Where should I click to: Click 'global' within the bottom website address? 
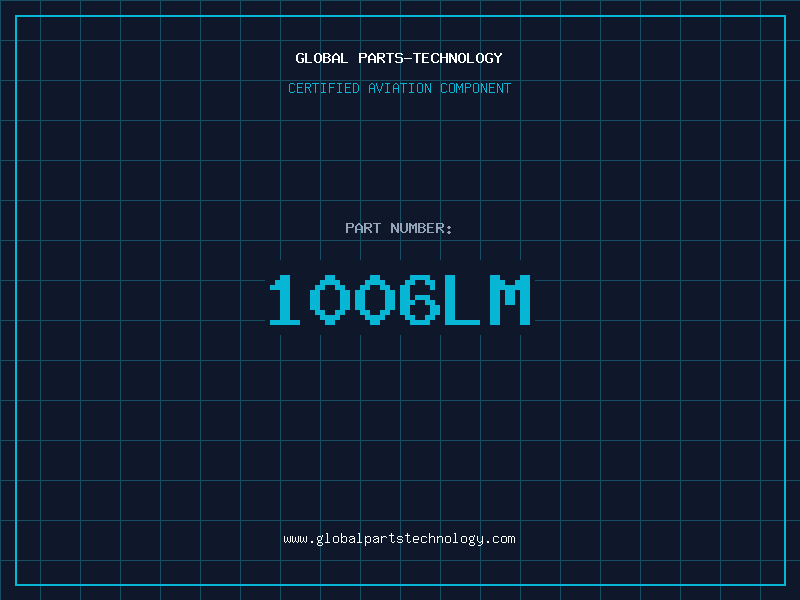(340, 539)
